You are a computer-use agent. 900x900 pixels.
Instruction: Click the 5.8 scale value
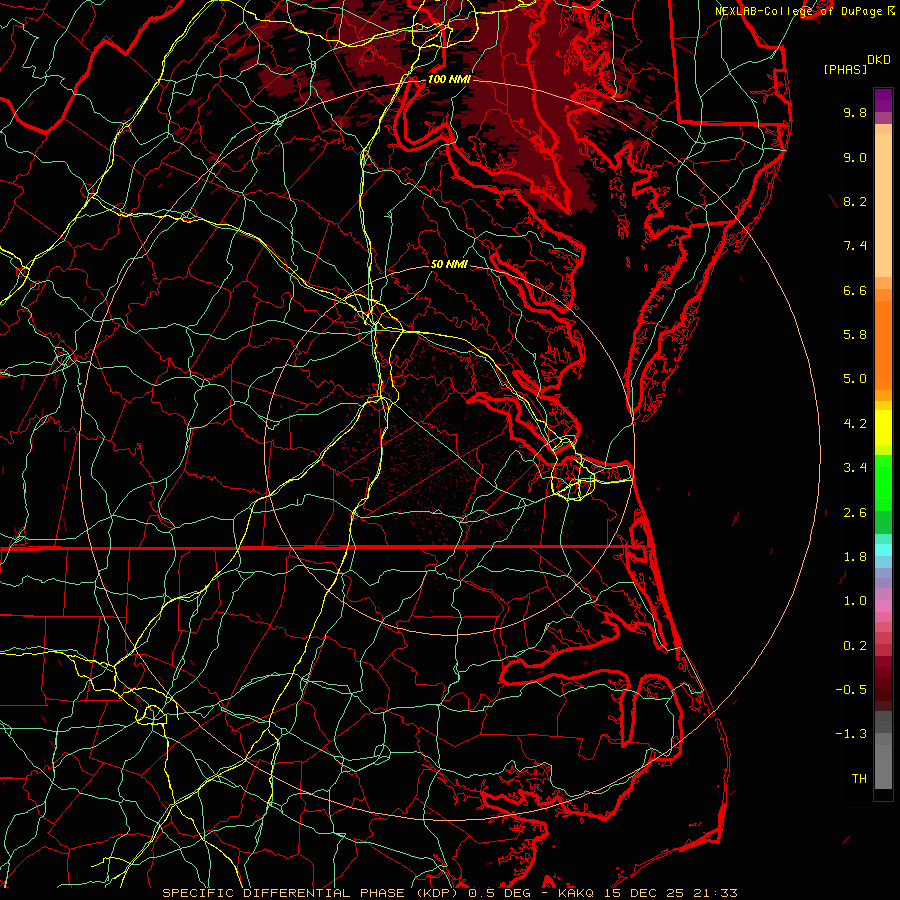click(x=855, y=335)
